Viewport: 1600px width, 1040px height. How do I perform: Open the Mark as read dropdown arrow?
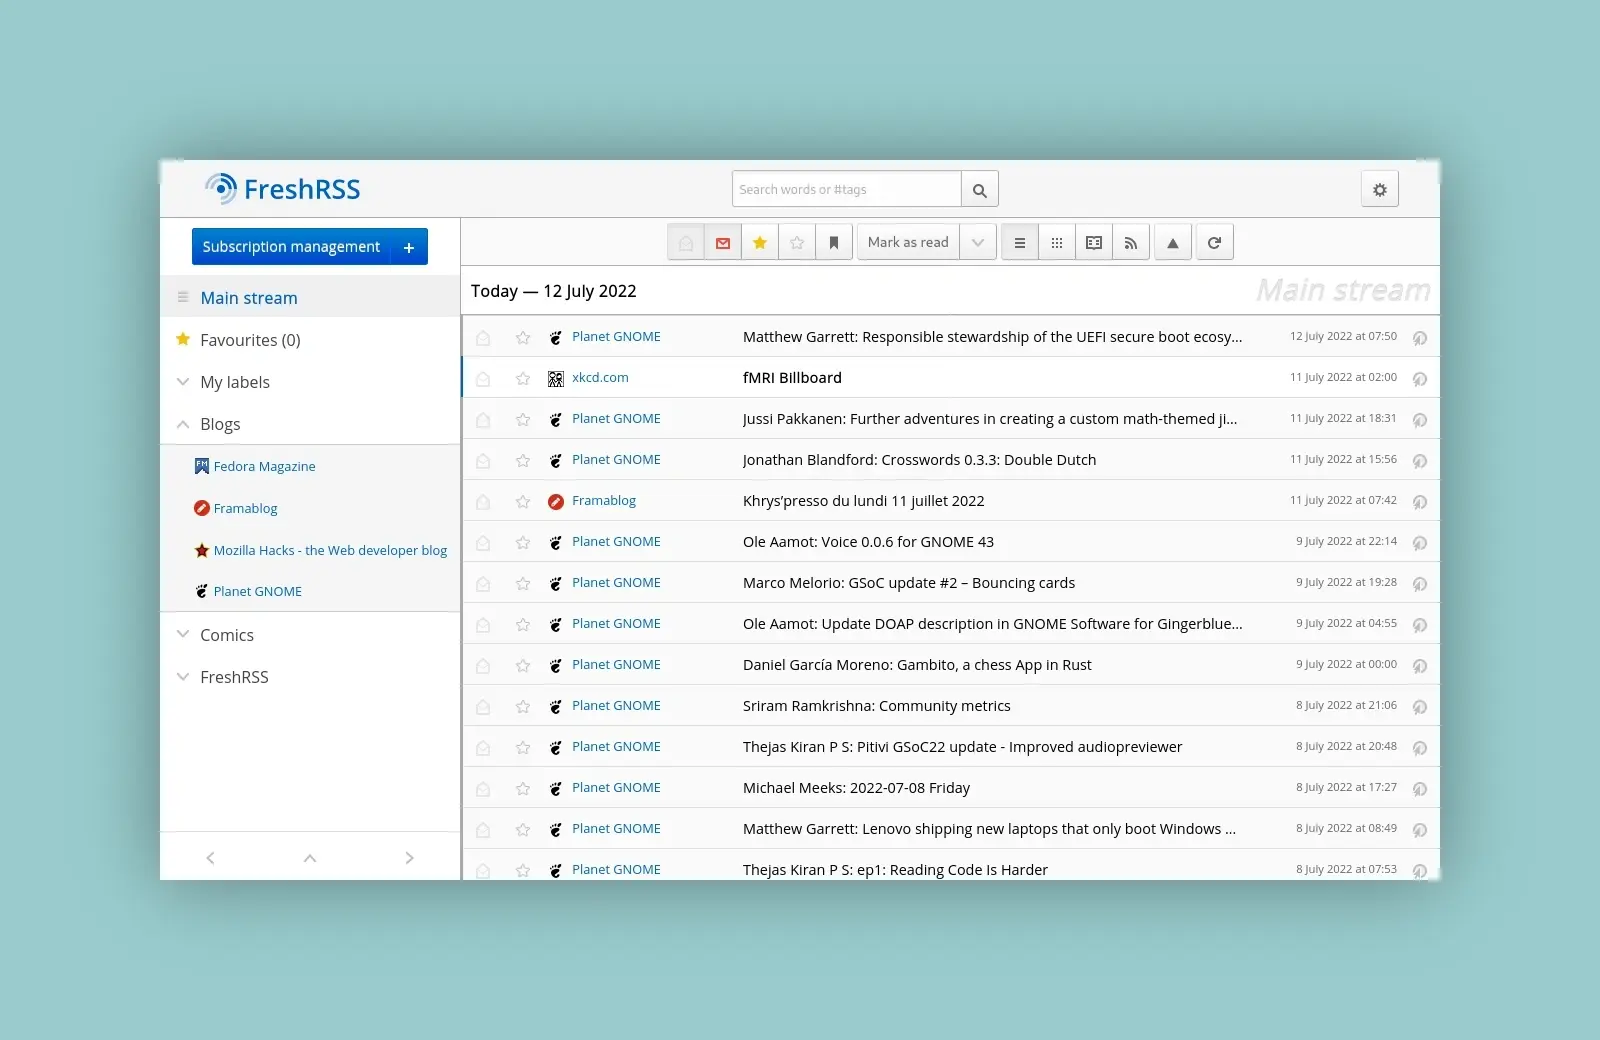tap(977, 243)
